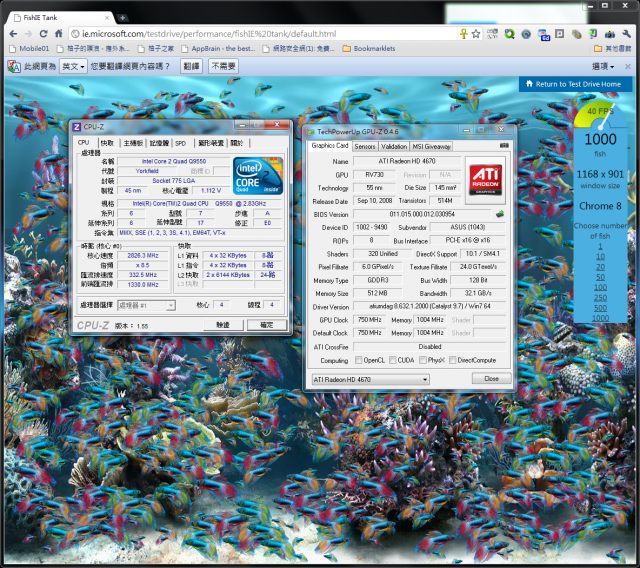Dismiss the translate bar with its X

click(628, 66)
